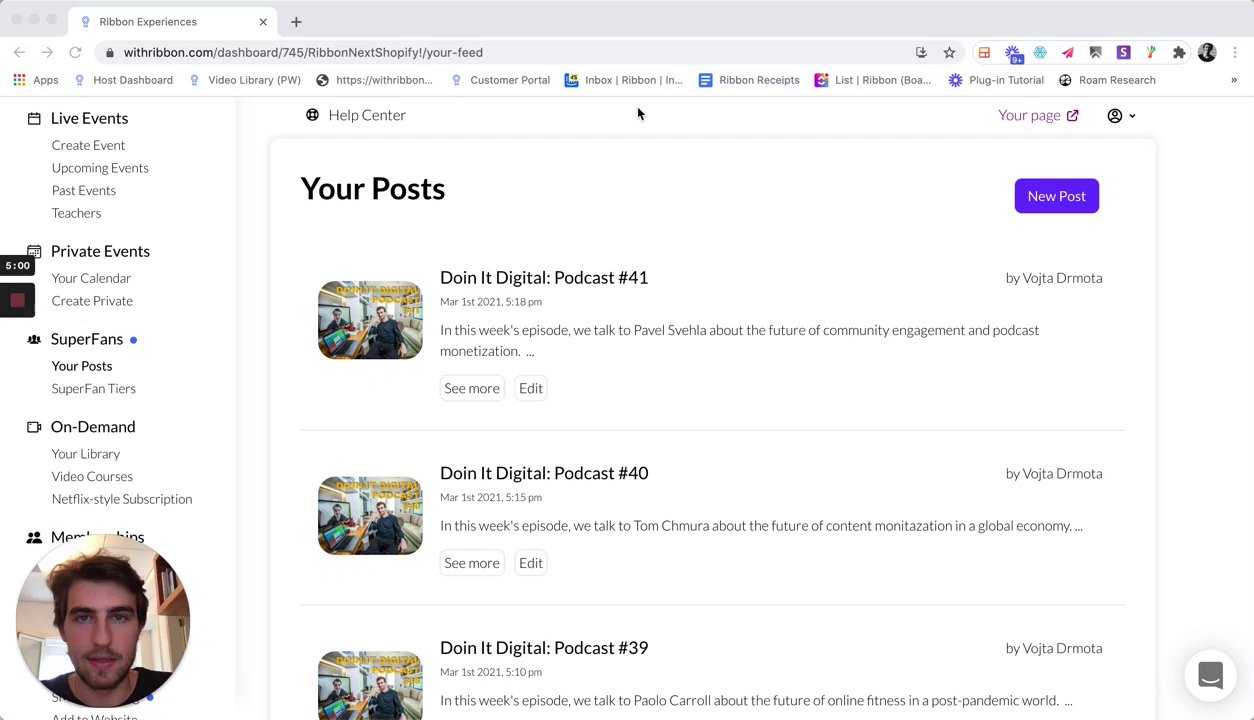Open the Podcast #39 thumbnail
The width and height of the screenshot is (1254, 720).
click(x=370, y=686)
